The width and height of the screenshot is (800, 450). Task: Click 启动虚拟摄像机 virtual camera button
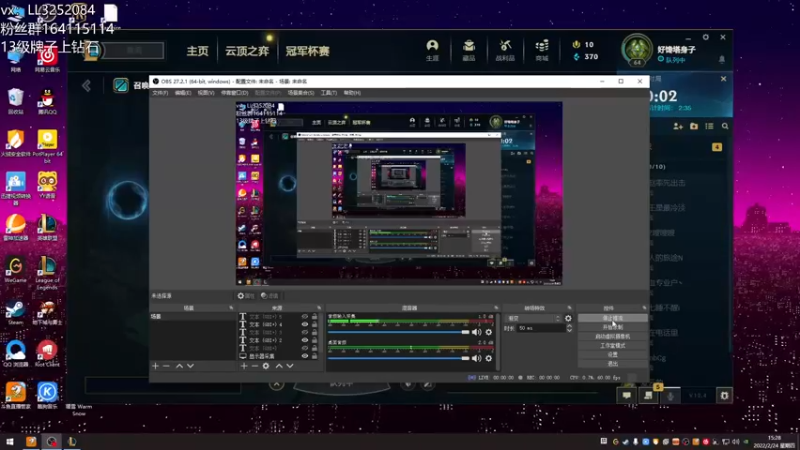[x=613, y=336]
